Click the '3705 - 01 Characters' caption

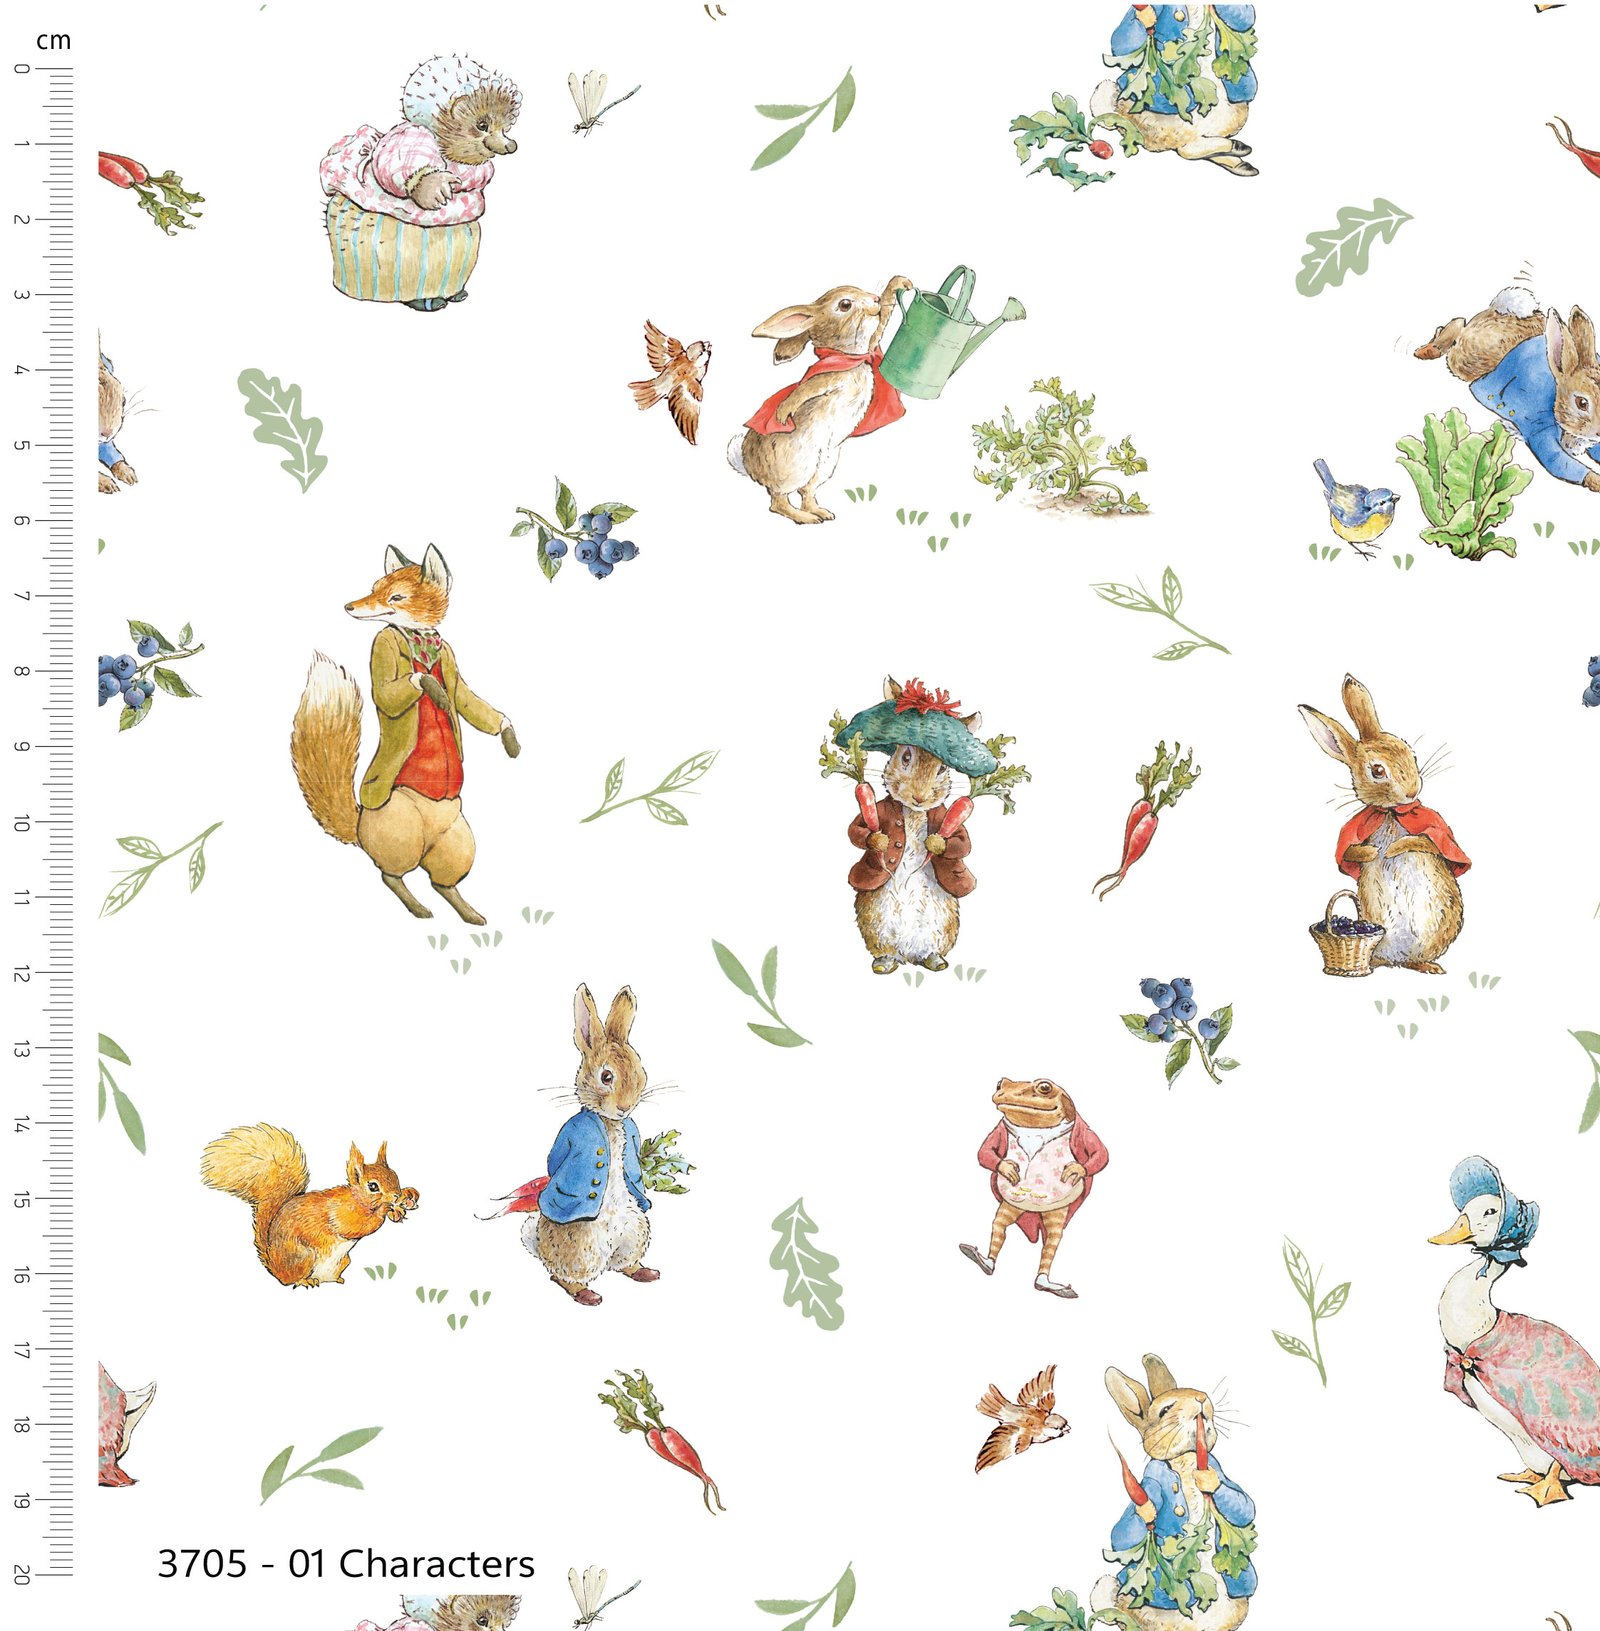pos(346,1563)
